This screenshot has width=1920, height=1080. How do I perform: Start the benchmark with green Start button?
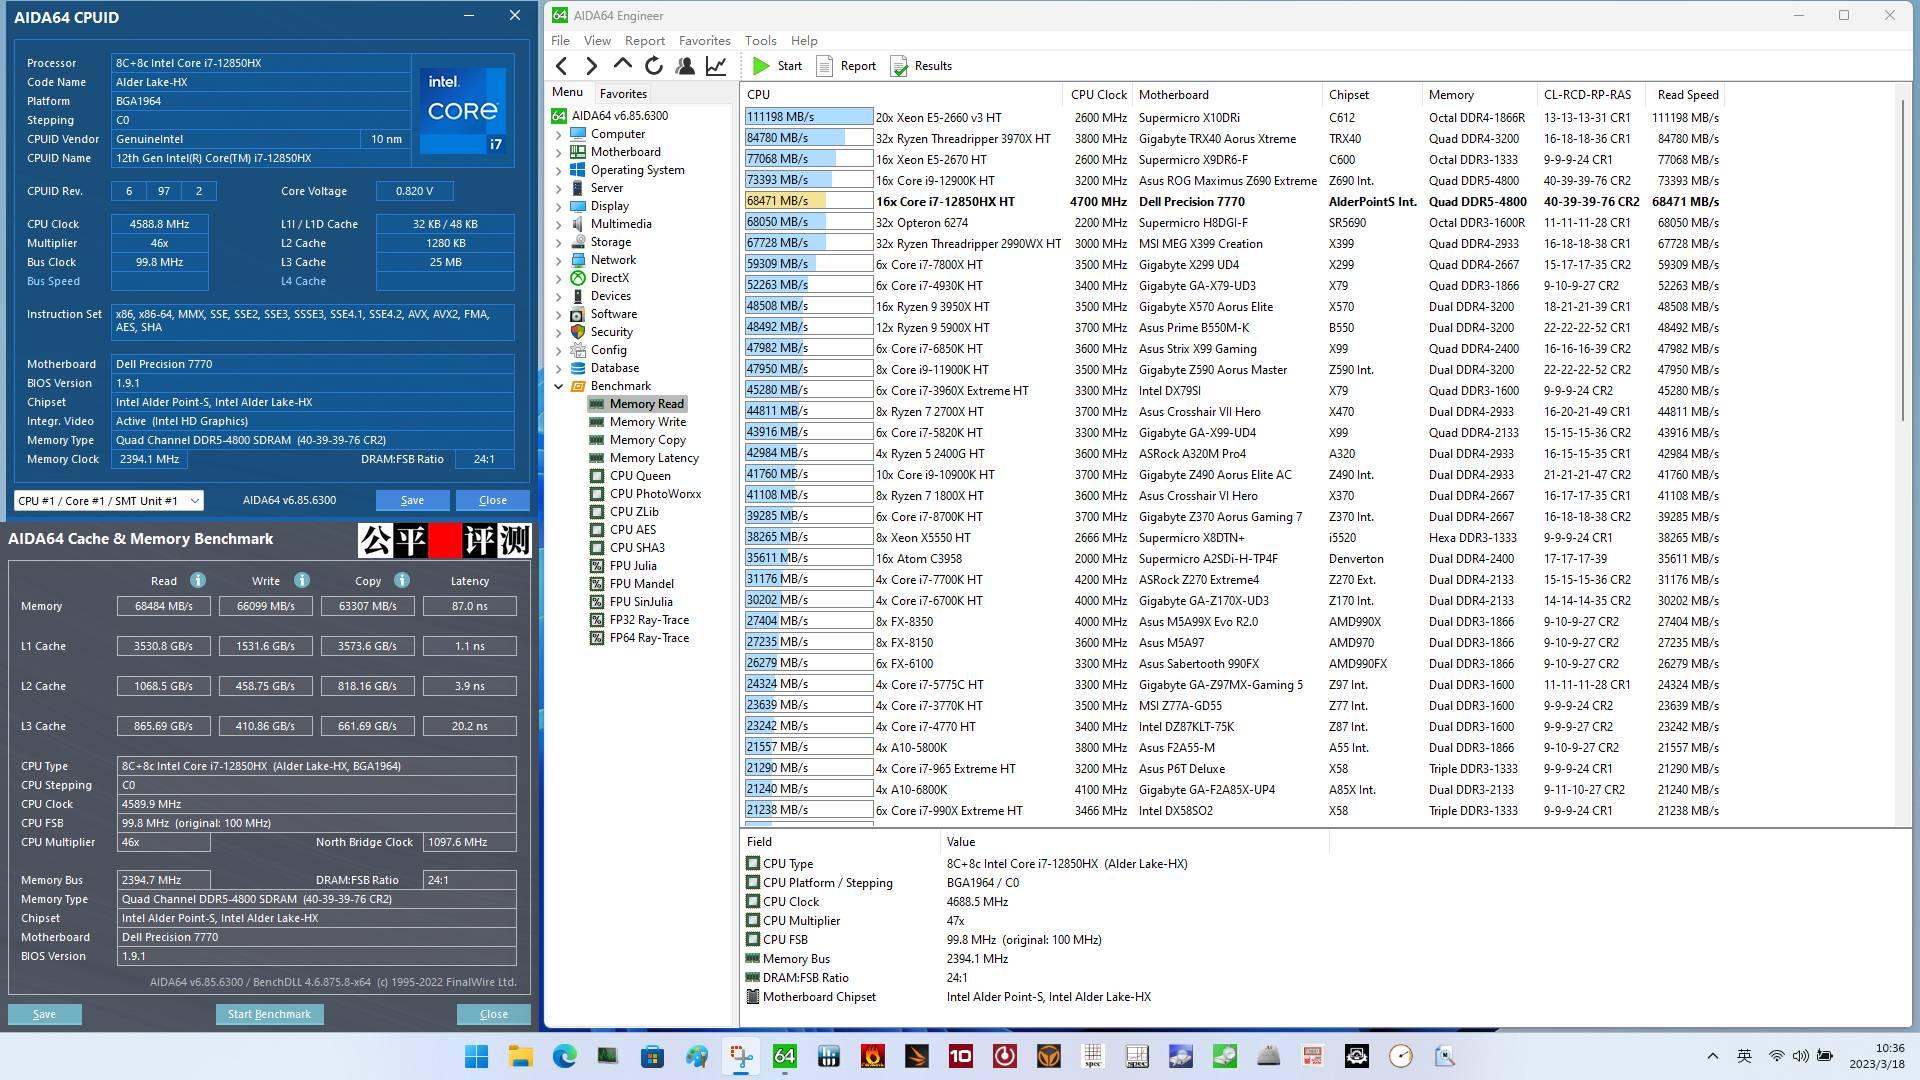tap(777, 66)
